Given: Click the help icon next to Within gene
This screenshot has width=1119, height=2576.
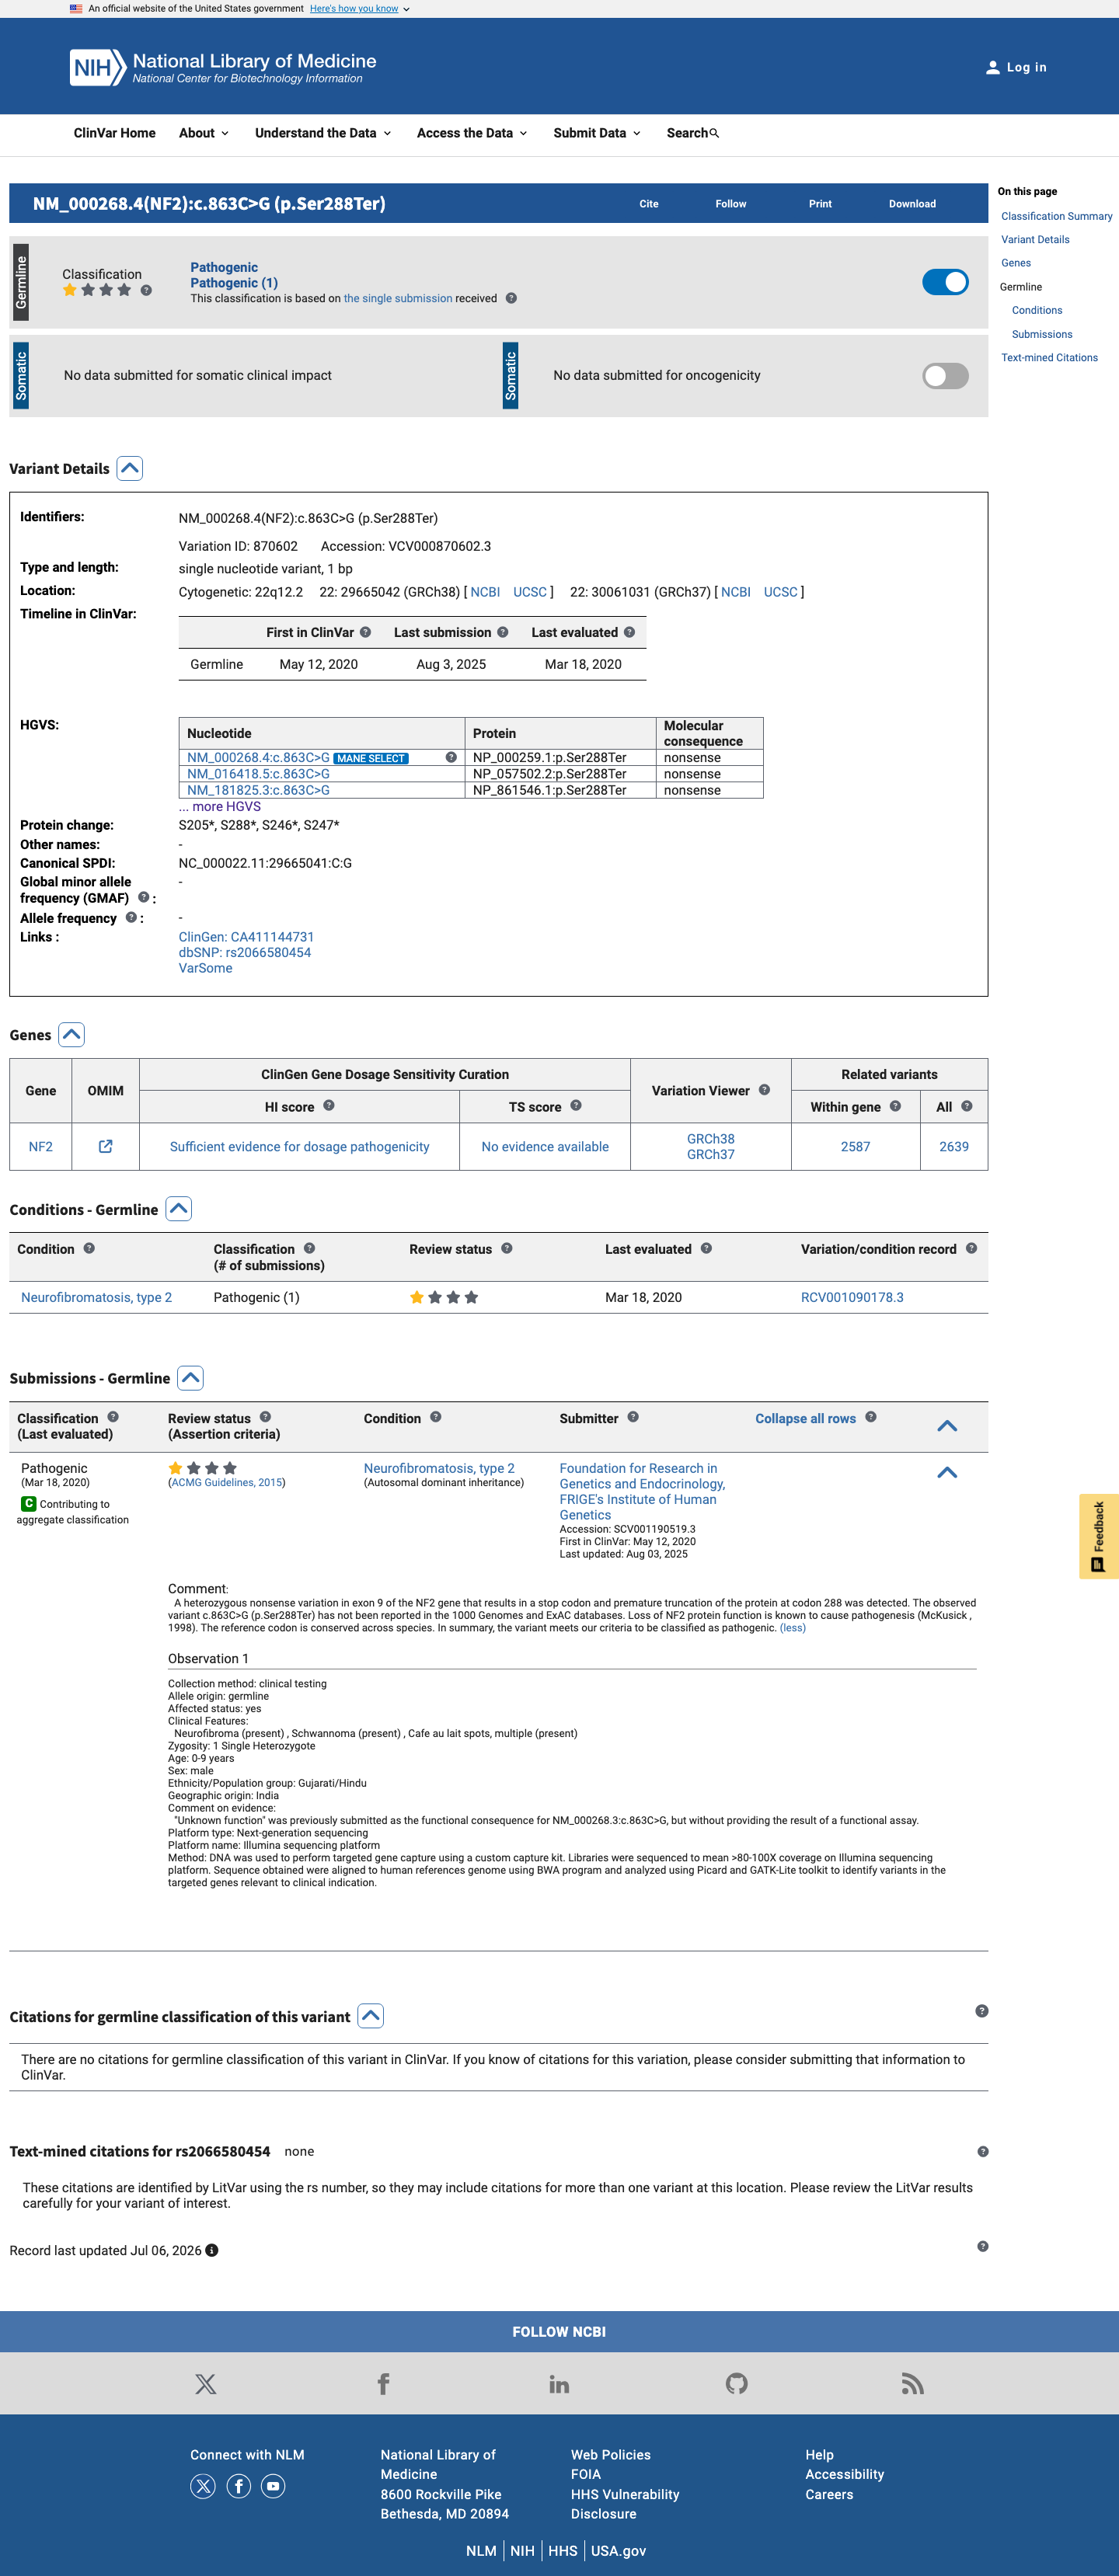Looking at the screenshot, I should 895,1105.
